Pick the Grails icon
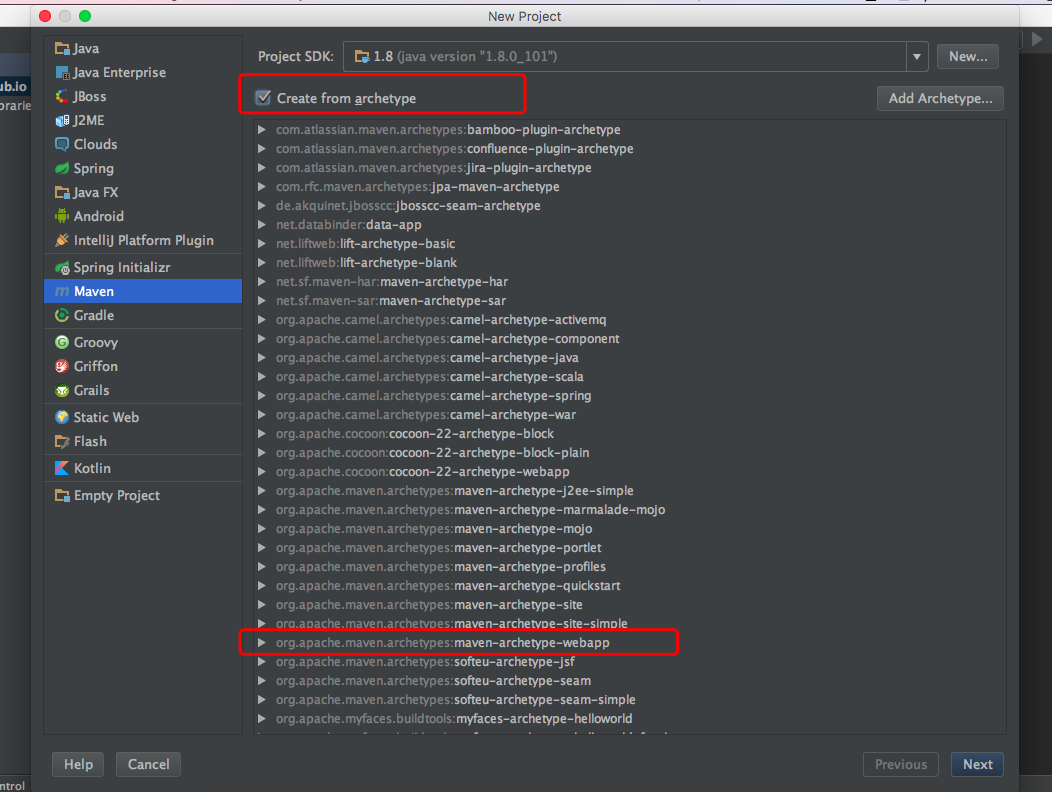The height and width of the screenshot is (792, 1052). coord(62,391)
